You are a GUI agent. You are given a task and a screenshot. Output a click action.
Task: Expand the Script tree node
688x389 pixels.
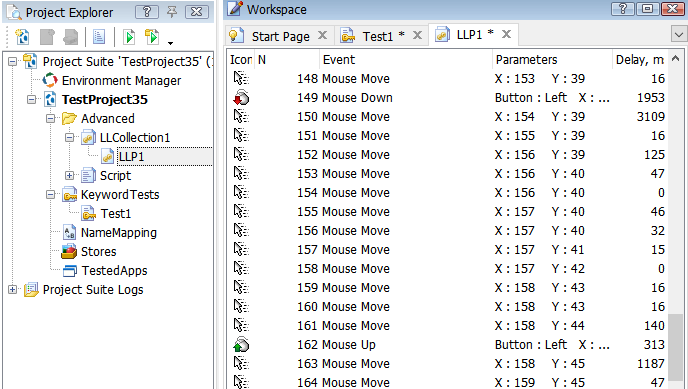pyautogui.click(x=69, y=175)
